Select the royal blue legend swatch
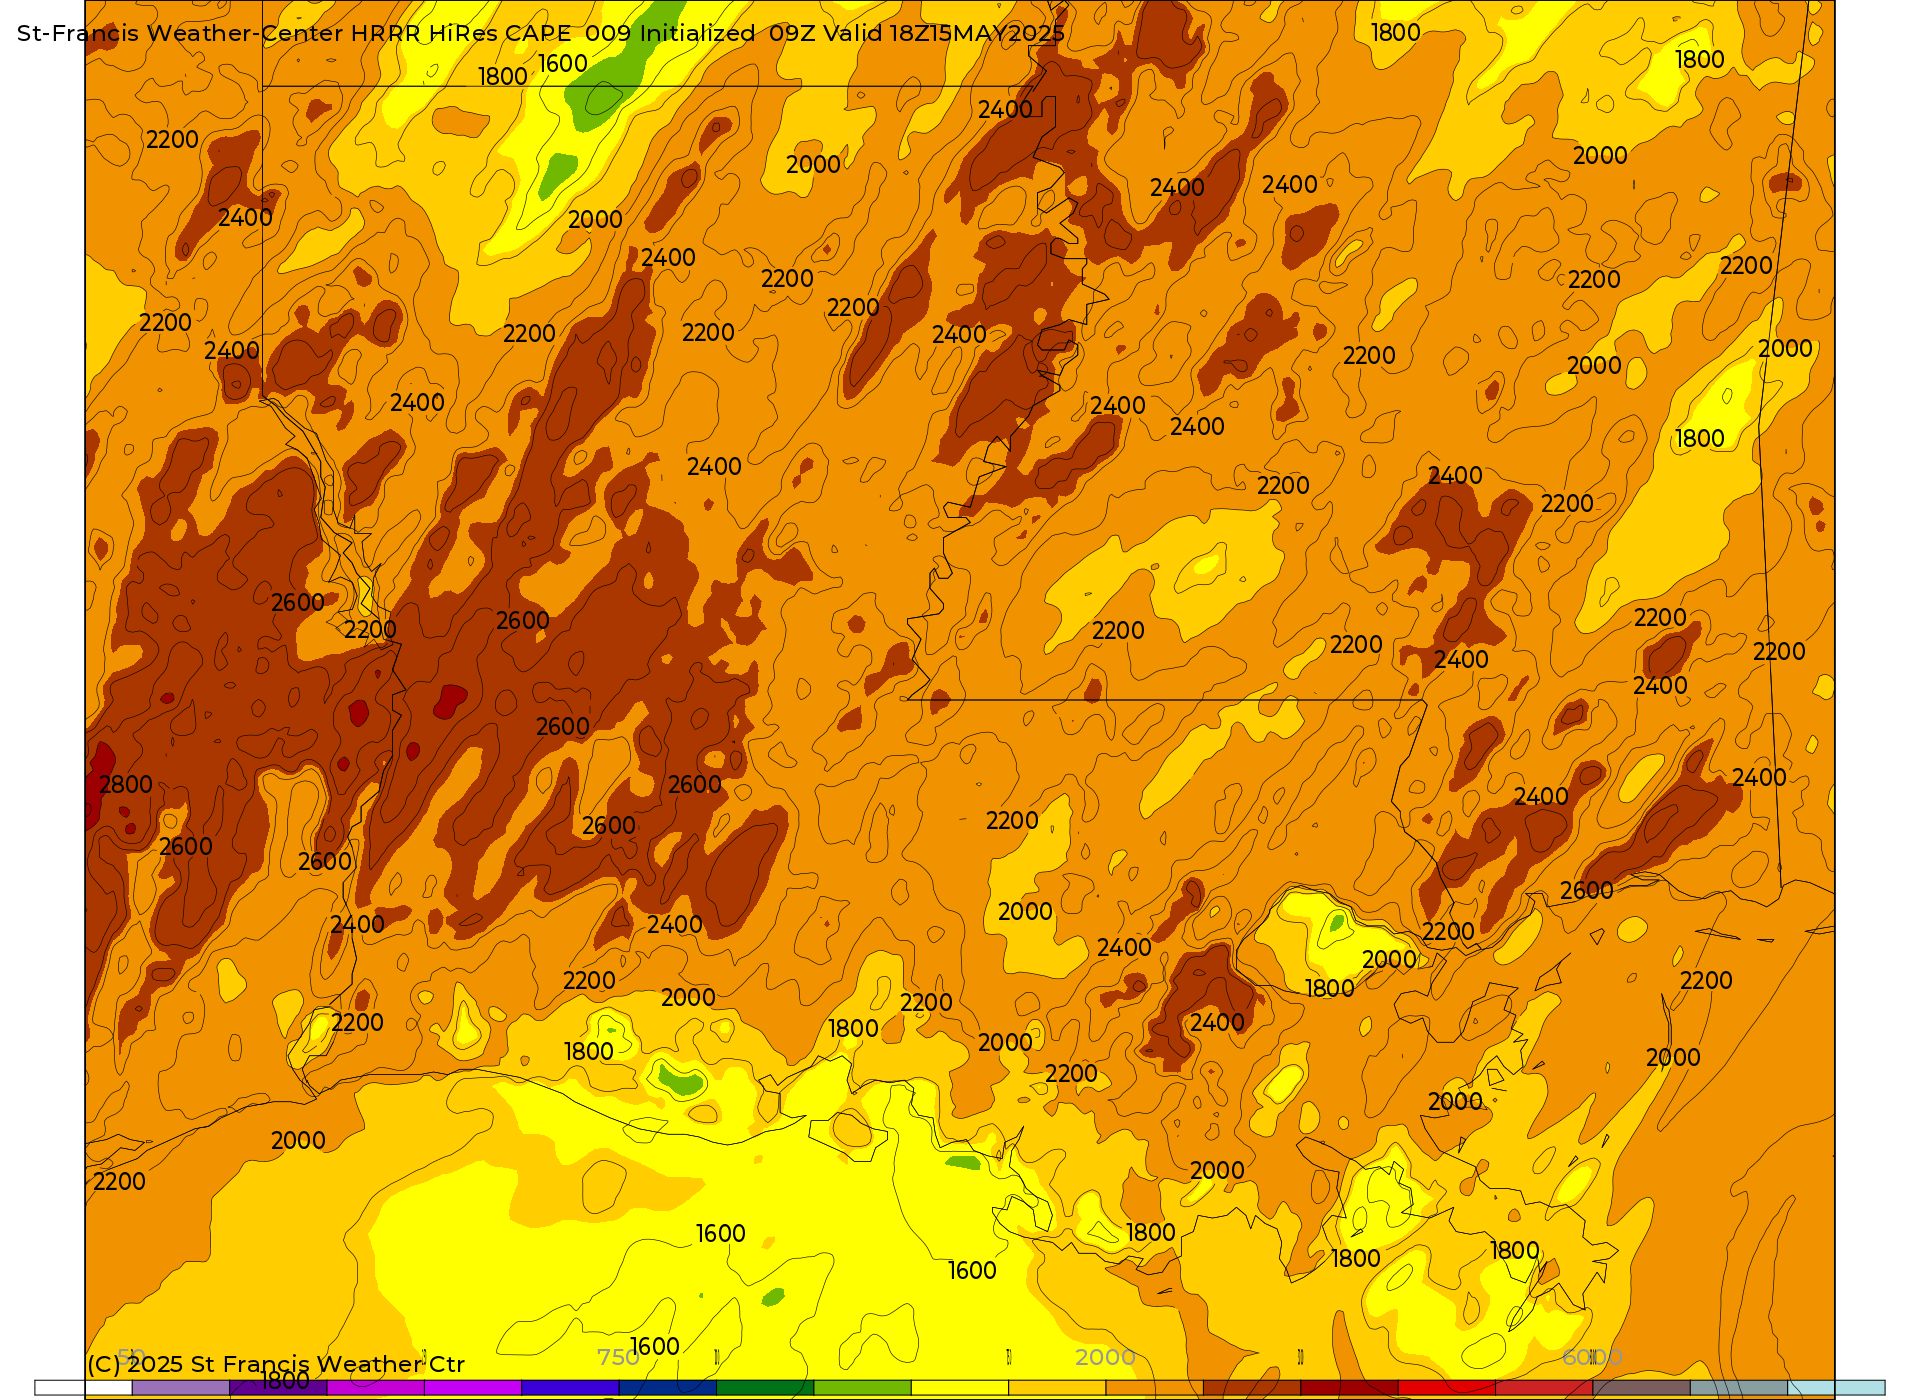 [570, 1388]
